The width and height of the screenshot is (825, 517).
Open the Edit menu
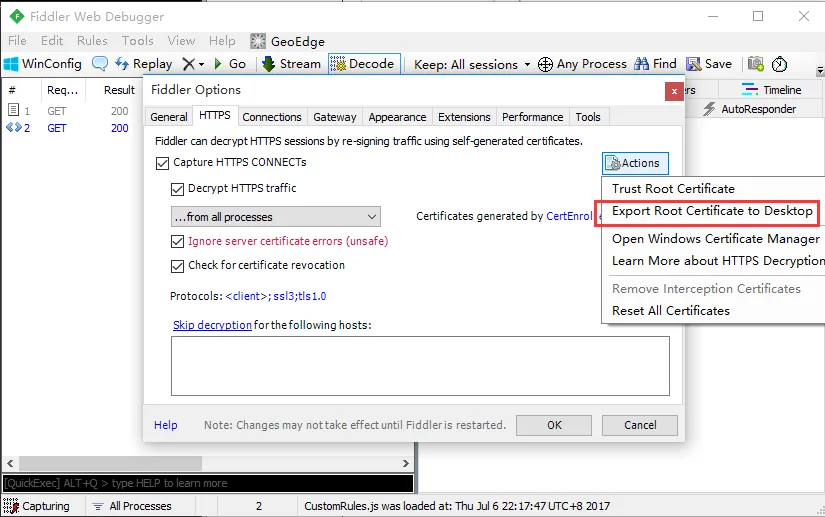point(52,40)
